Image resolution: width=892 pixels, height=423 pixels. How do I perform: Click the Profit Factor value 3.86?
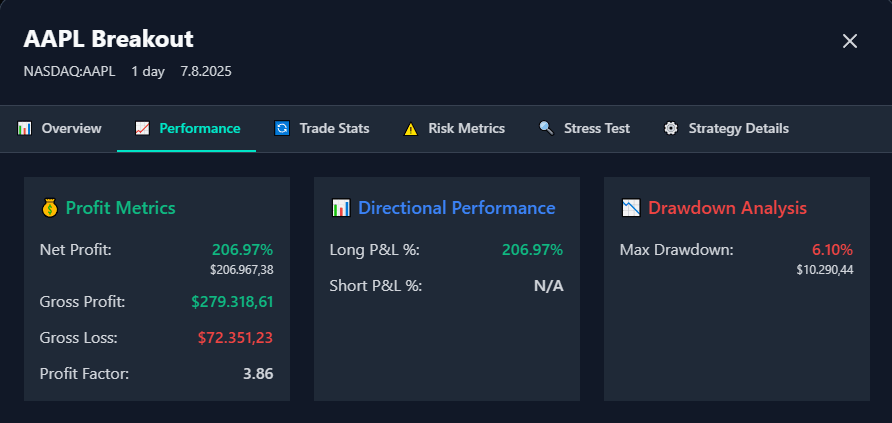[x=258, y=374]
